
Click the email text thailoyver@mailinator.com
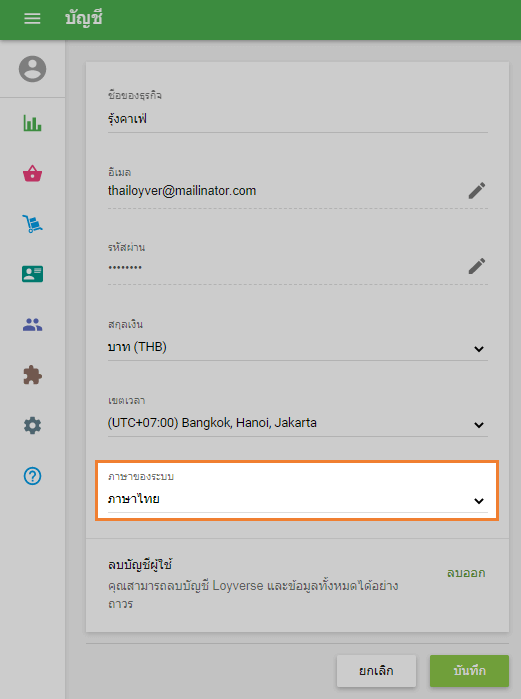tap(182, 191)
